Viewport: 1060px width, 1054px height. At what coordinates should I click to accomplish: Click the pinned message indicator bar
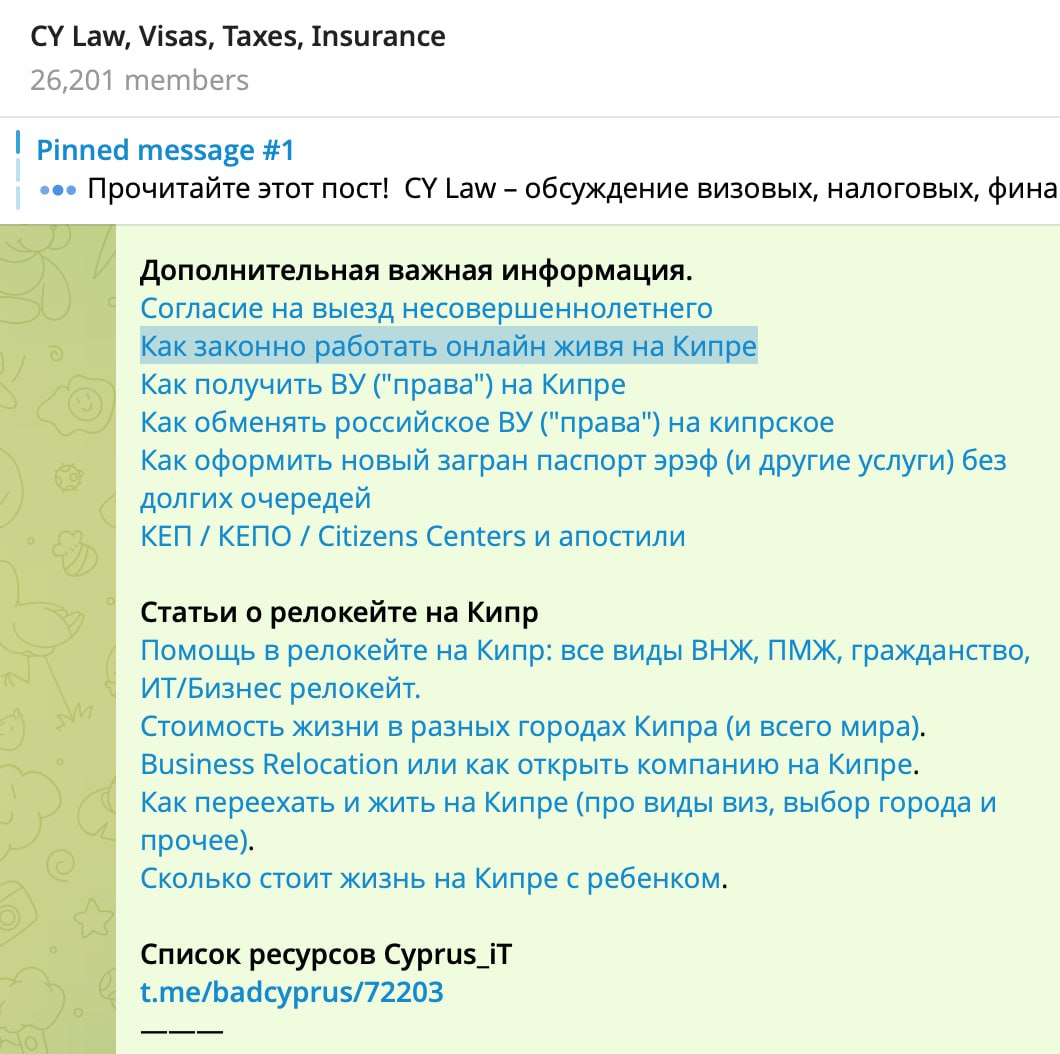coord(18,170)
